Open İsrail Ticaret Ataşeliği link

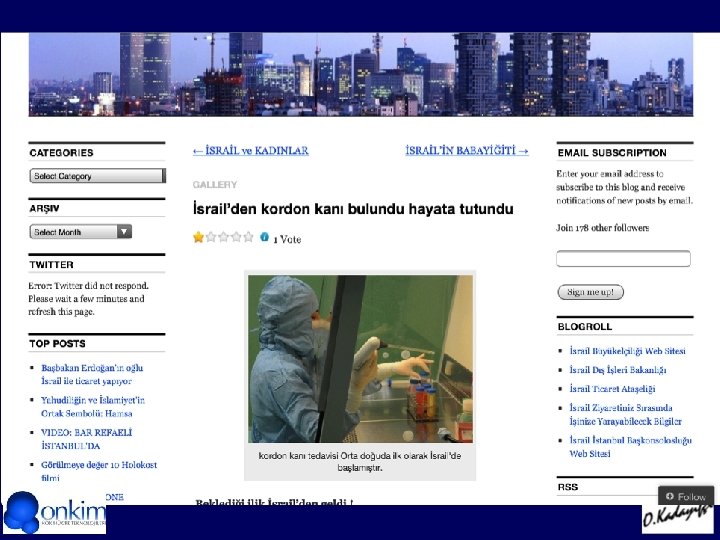[612, 388]
